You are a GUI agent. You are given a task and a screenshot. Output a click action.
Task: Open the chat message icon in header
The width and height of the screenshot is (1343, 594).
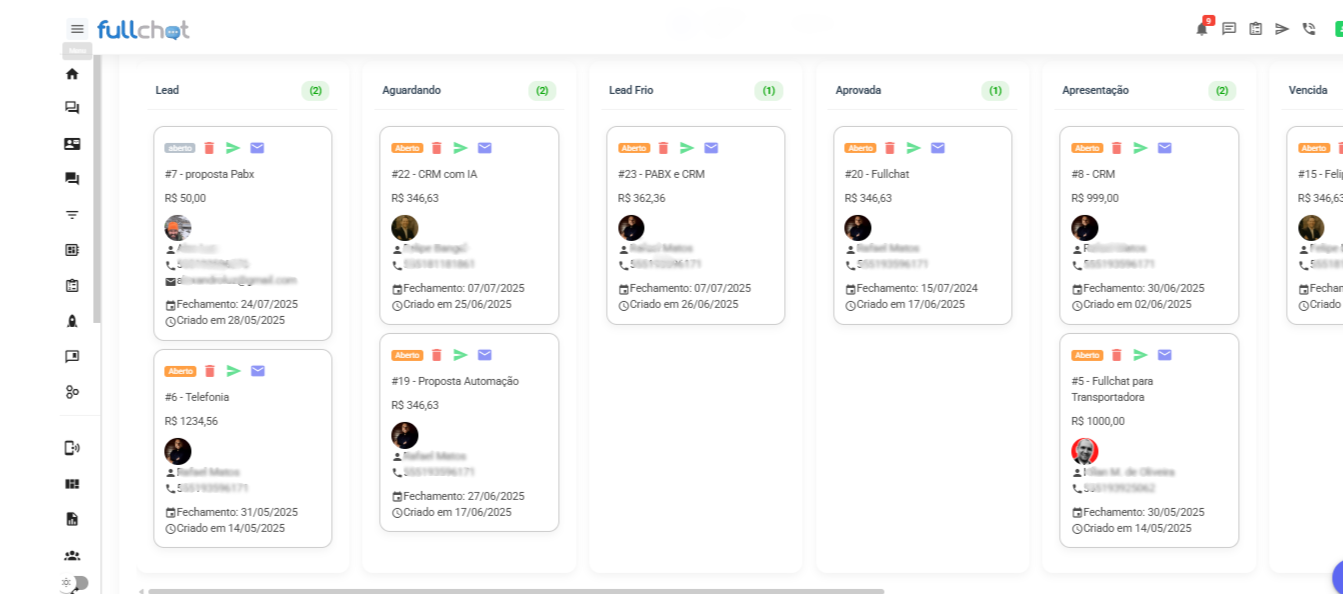(x=1229, y=29)
